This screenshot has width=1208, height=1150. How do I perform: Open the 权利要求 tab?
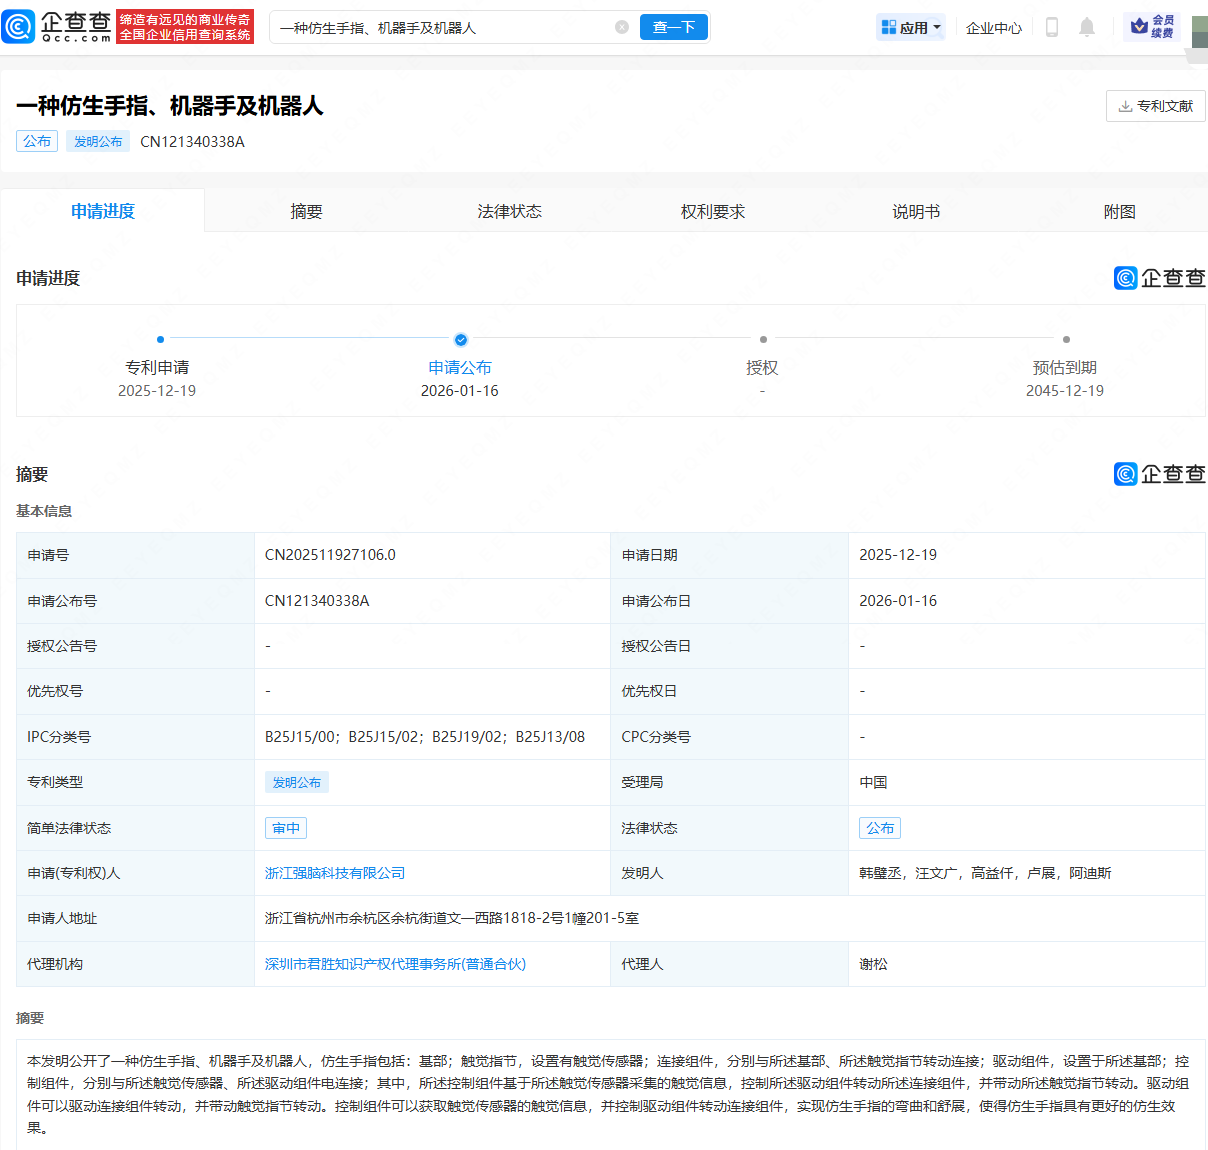712,211
